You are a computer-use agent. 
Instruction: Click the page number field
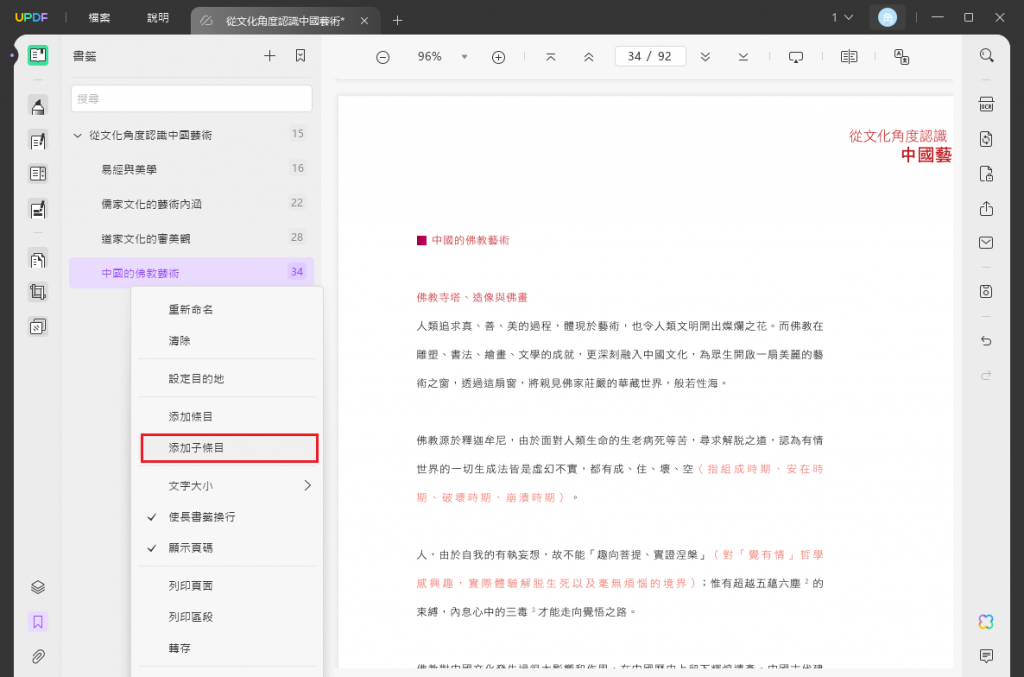[x=649, y=57]
